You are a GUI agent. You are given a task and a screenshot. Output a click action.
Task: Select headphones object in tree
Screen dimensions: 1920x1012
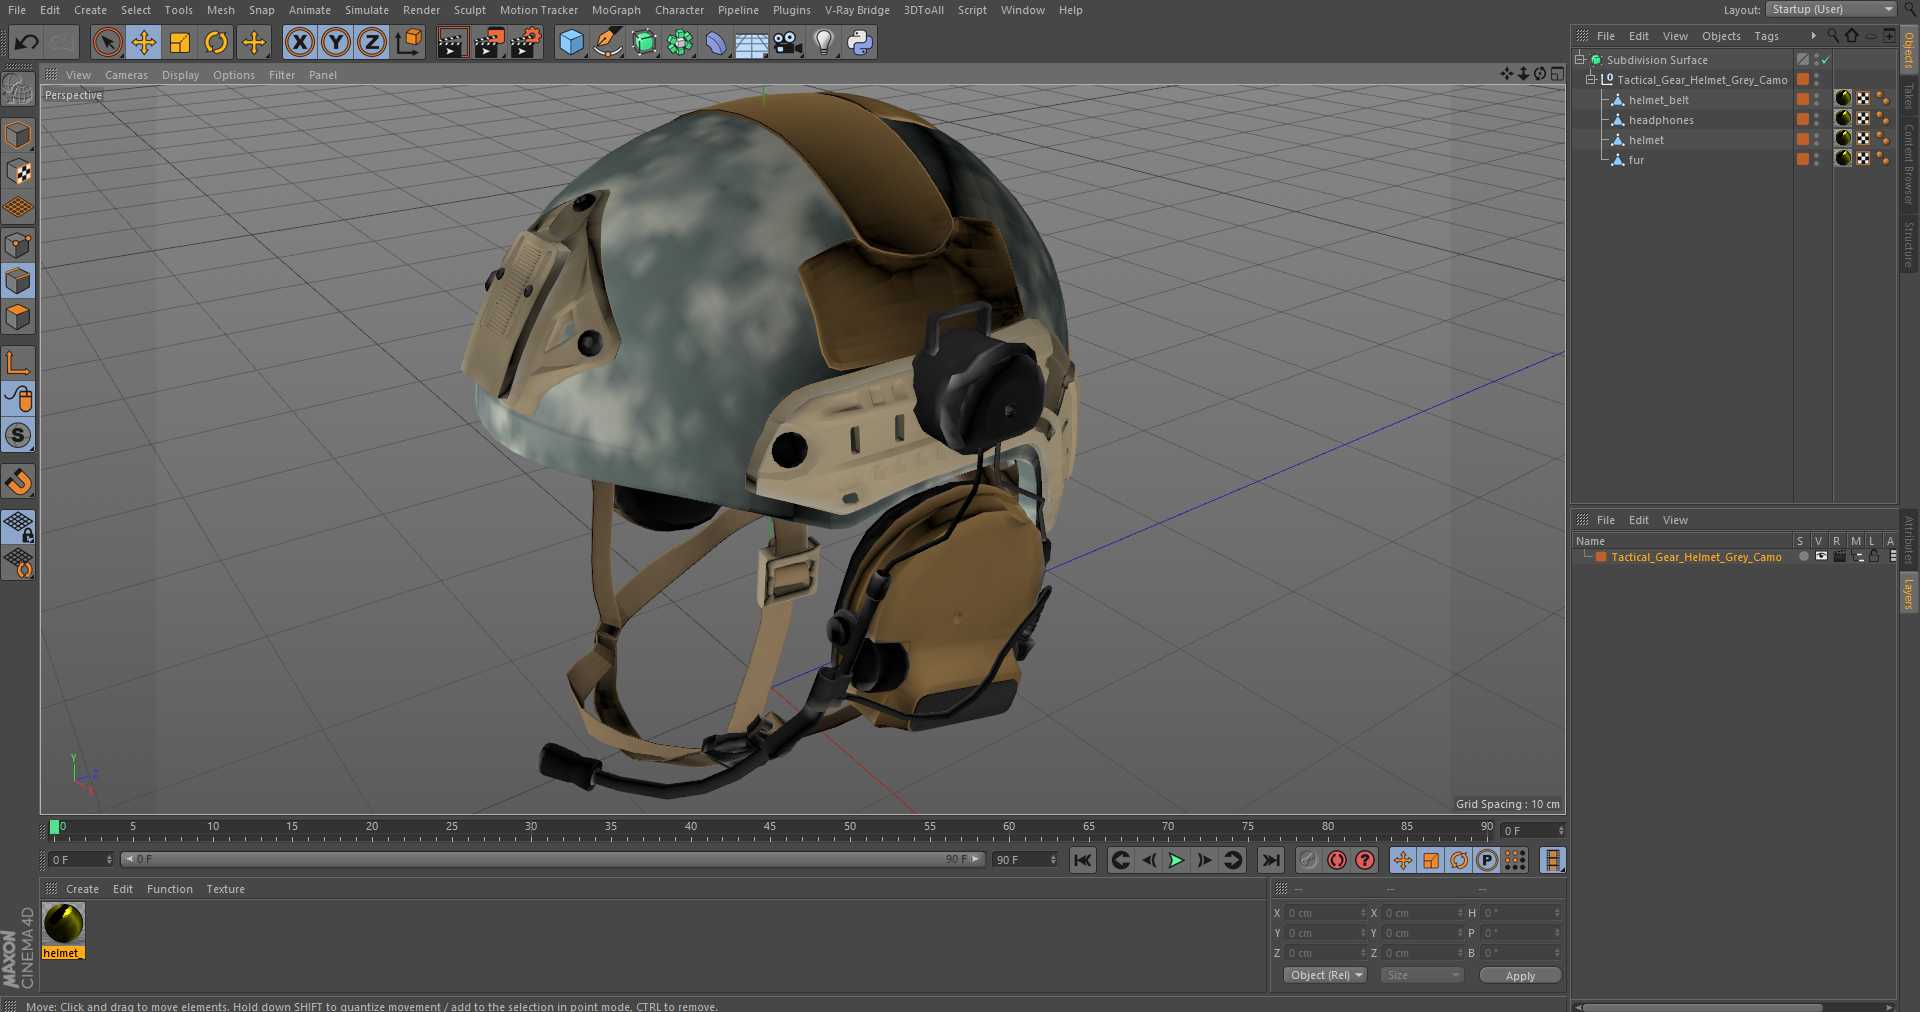tap(1661, 120)
